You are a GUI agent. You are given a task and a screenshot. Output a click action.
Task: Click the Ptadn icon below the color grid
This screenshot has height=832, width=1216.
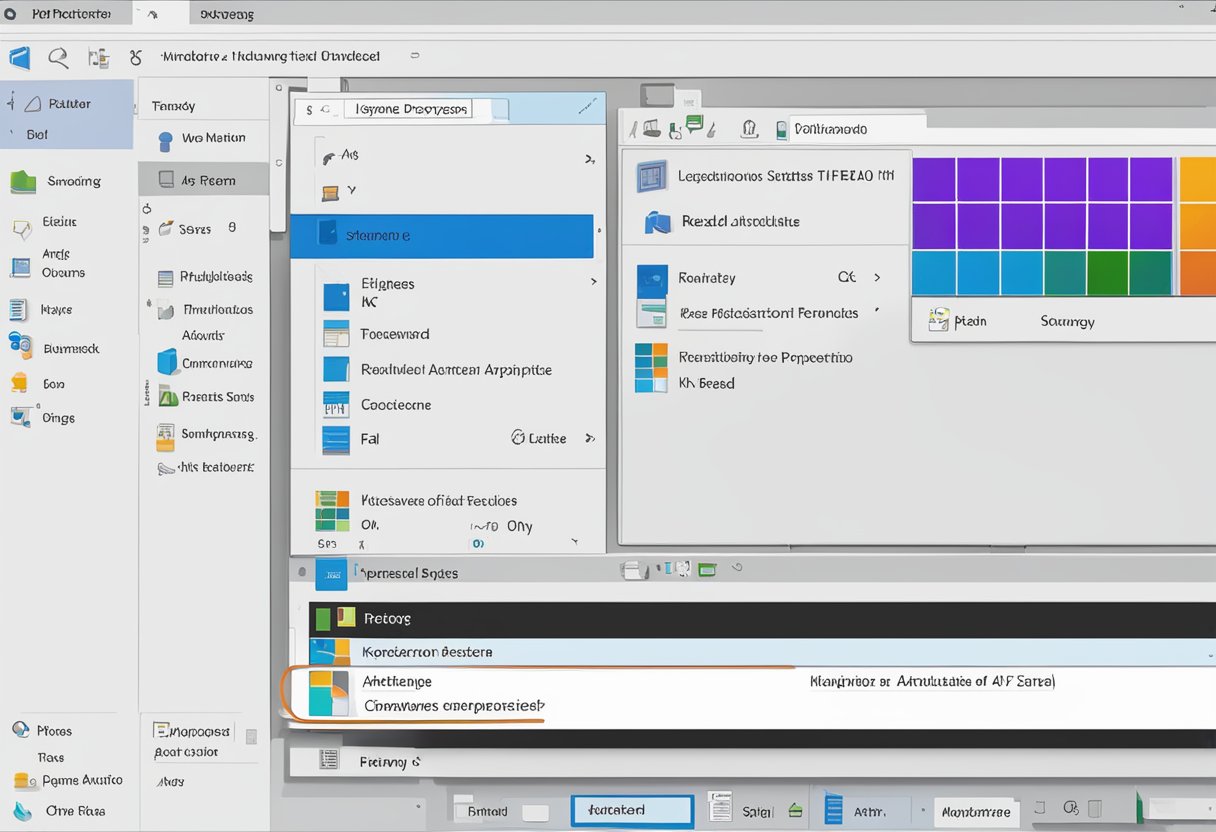pyautogui.click(x=938, y=320)
